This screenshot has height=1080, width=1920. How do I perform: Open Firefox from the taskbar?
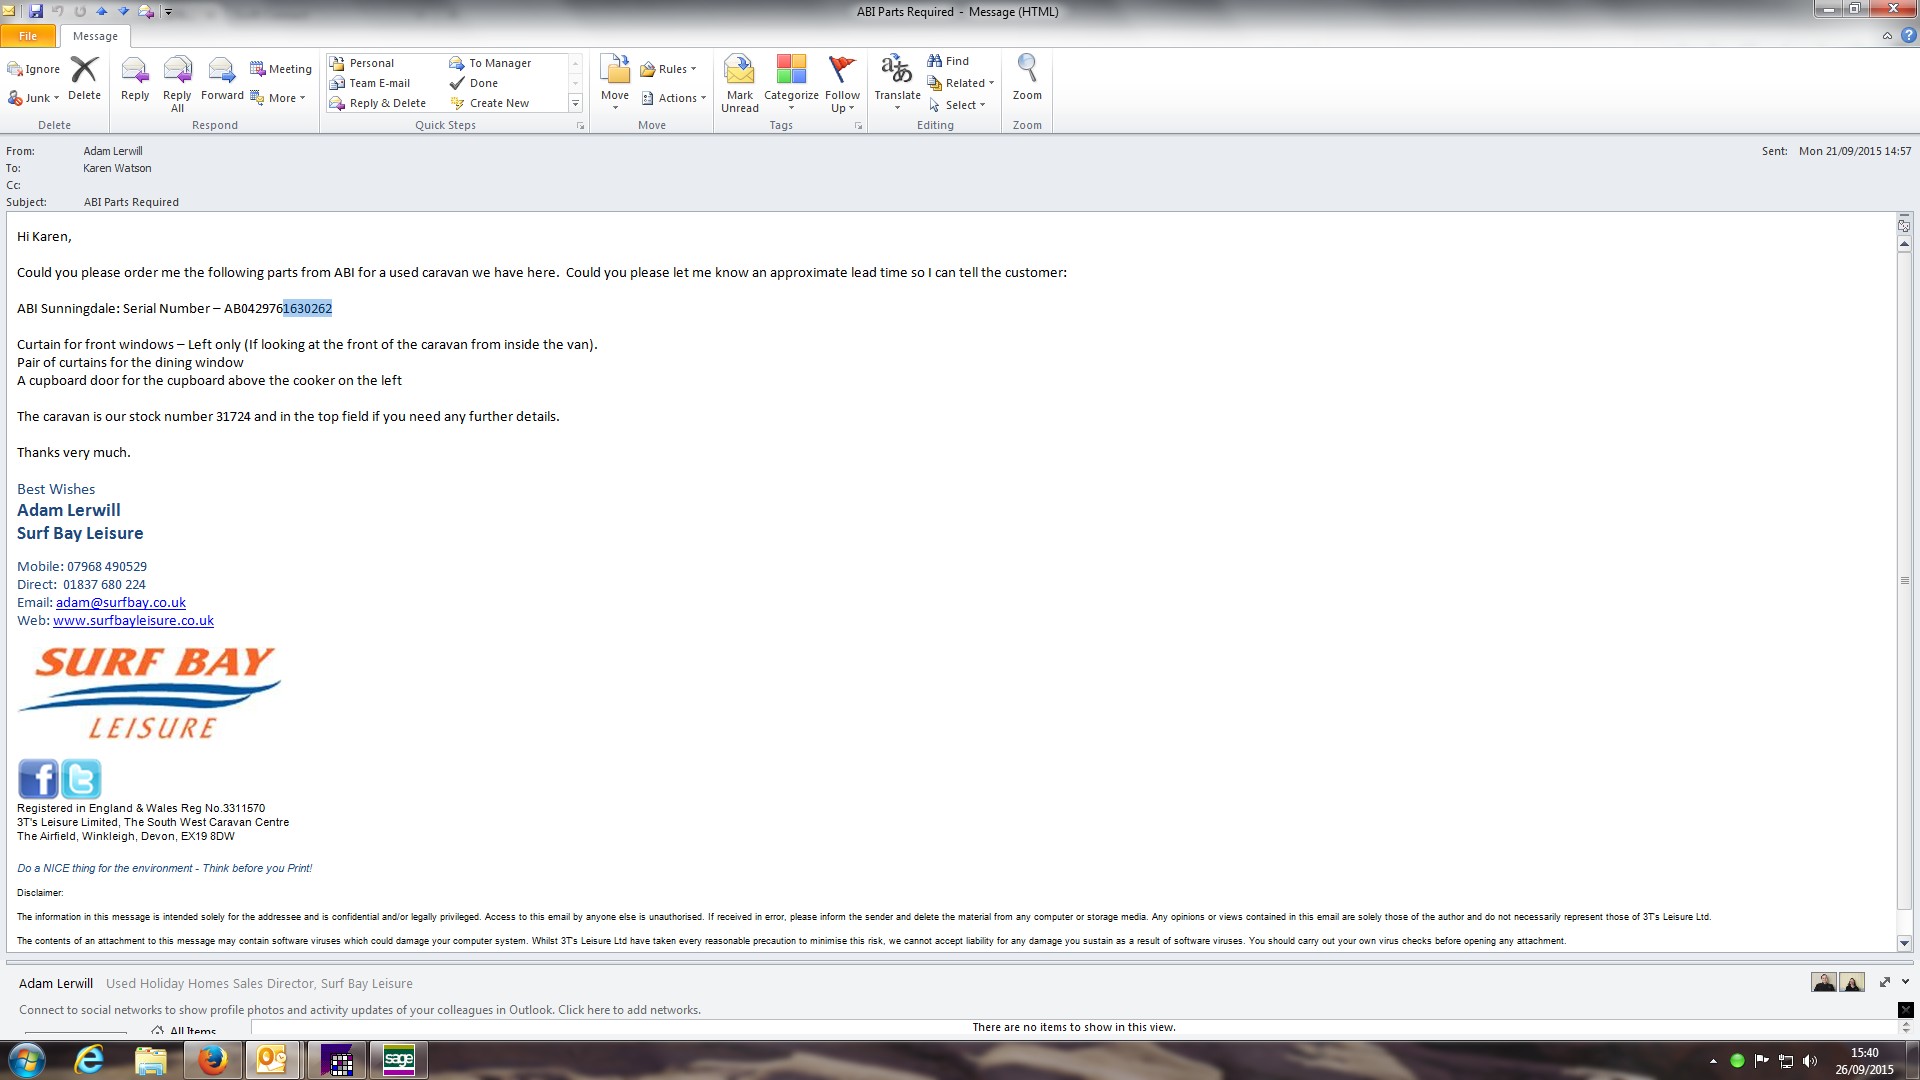click(212, 1059)
